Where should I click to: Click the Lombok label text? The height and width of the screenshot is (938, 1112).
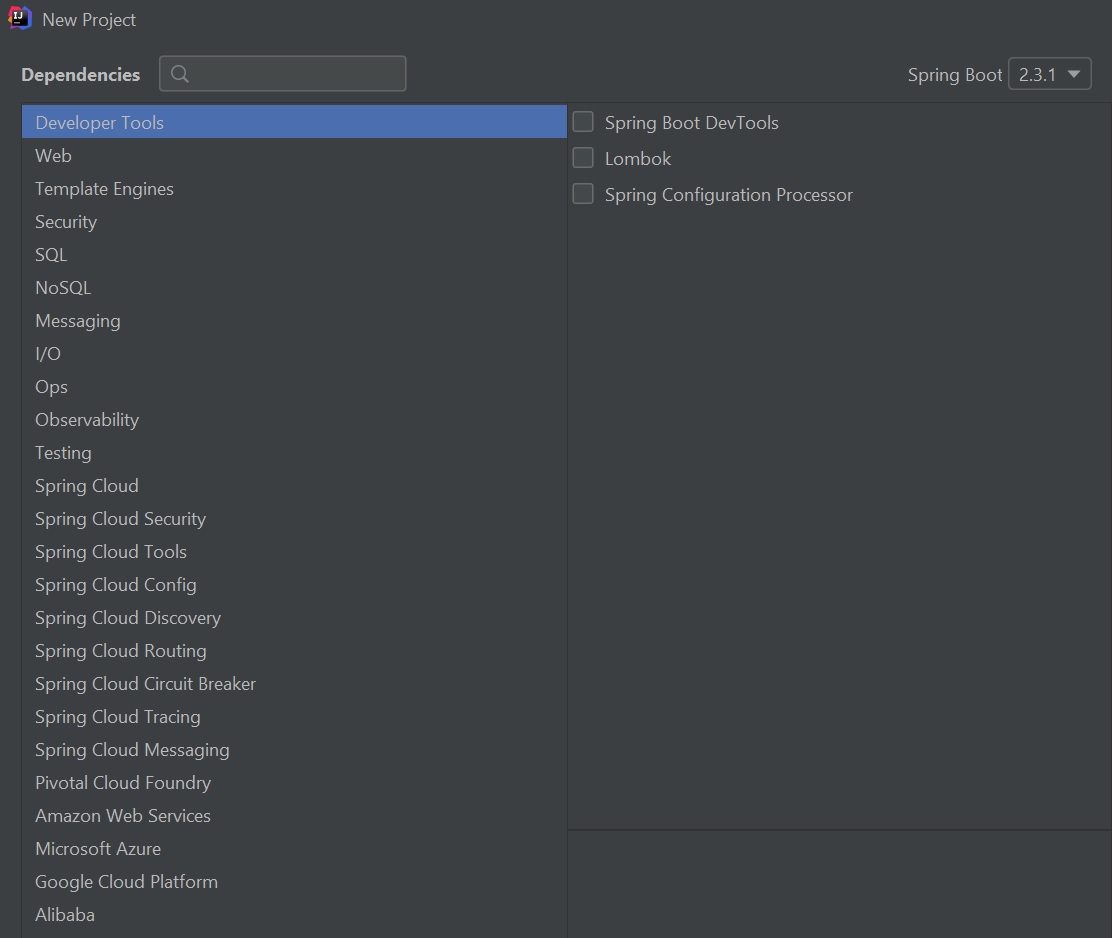[x=638, y=158]
